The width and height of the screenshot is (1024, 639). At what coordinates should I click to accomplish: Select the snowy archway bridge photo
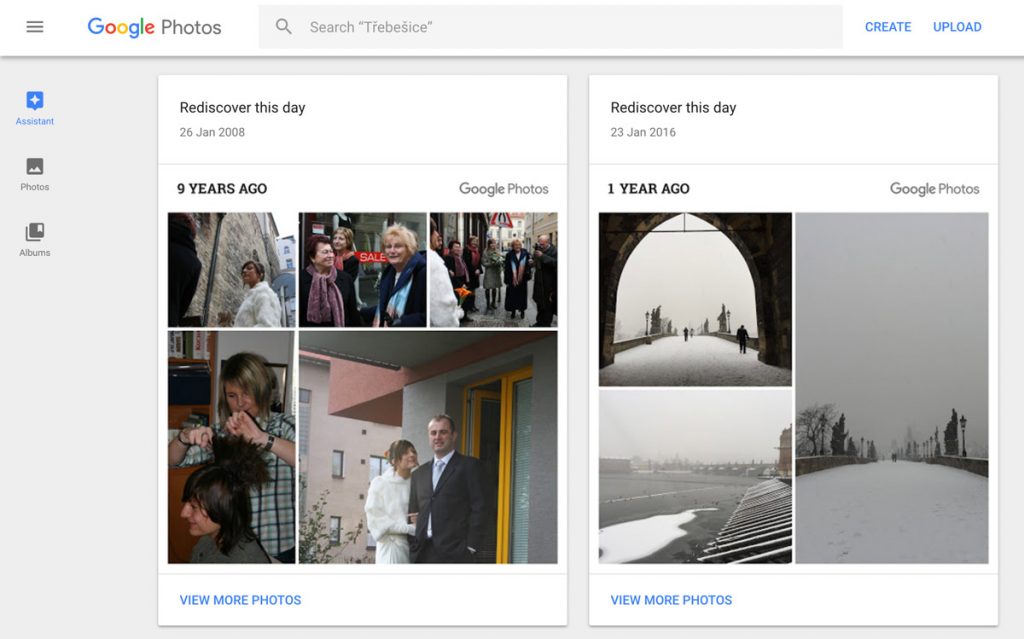point(695,298)
